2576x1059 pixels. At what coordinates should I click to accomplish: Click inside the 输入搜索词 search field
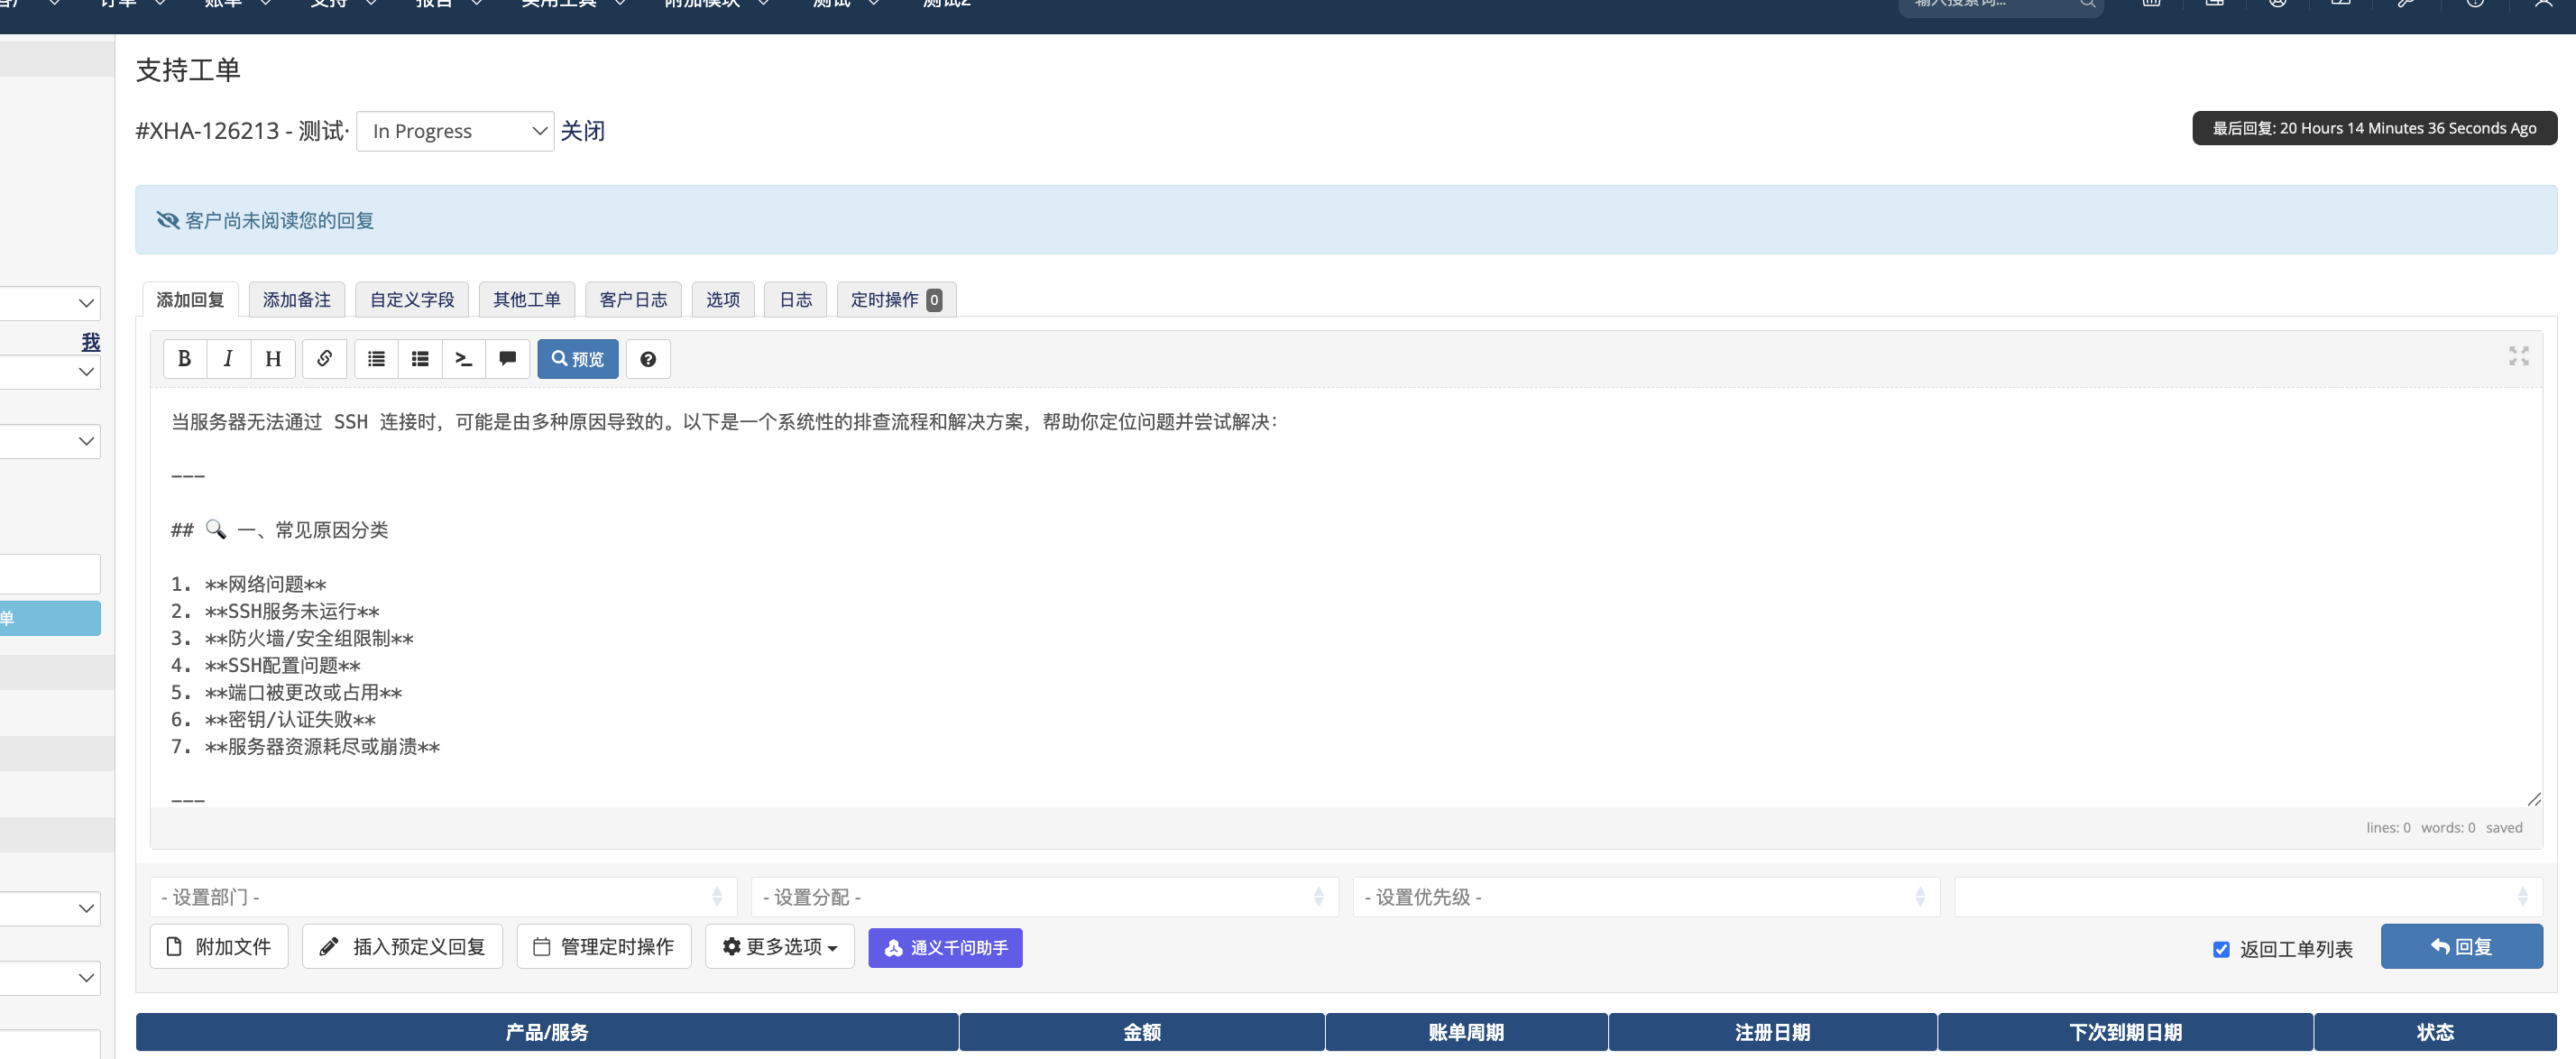click(1990, 3)
